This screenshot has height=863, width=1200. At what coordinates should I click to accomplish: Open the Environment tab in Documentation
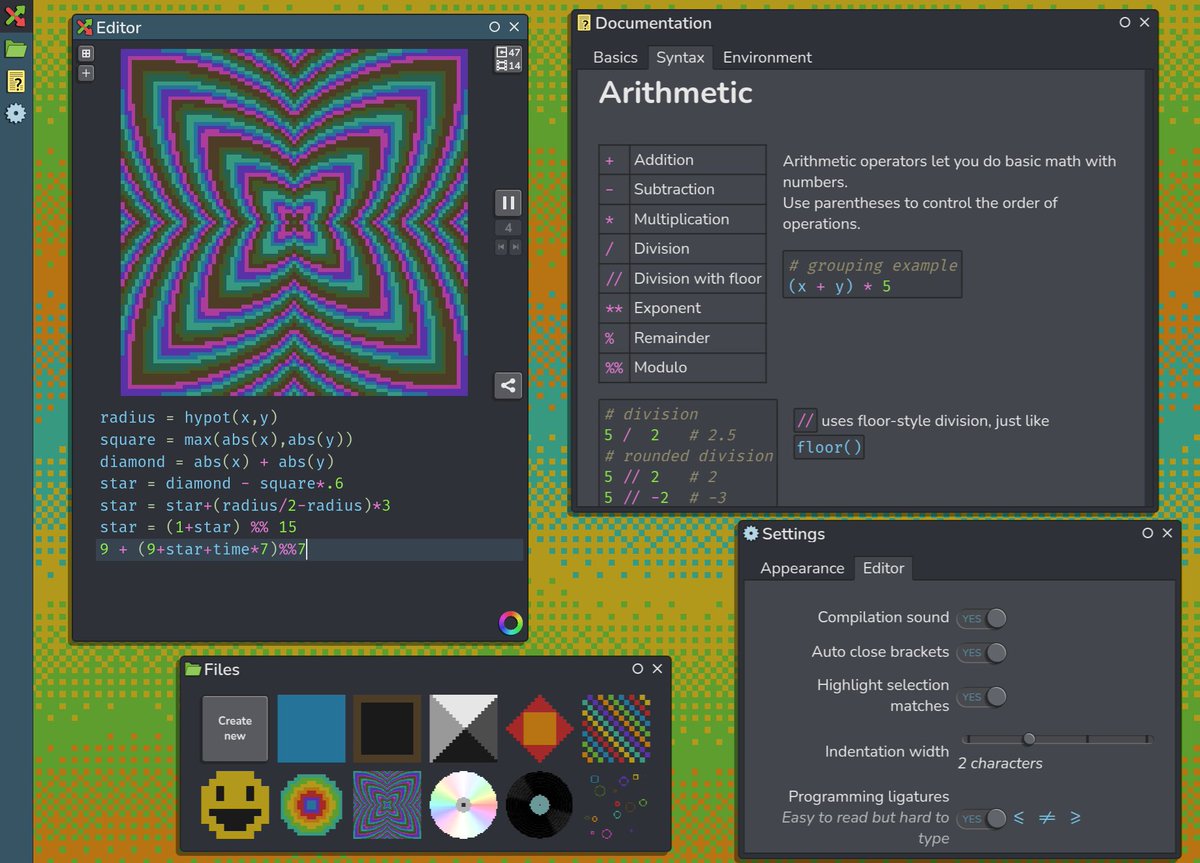(767, 57)
